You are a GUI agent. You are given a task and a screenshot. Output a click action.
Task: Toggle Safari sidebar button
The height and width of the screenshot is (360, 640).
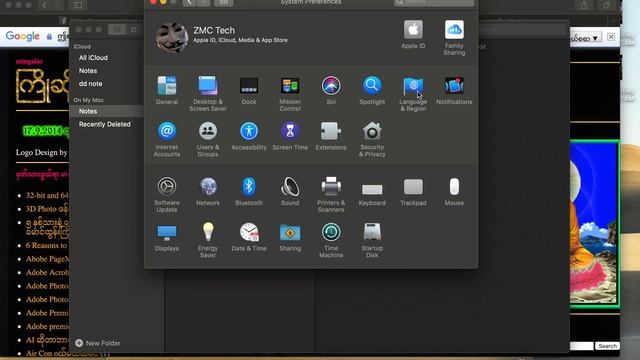point(78,5)
